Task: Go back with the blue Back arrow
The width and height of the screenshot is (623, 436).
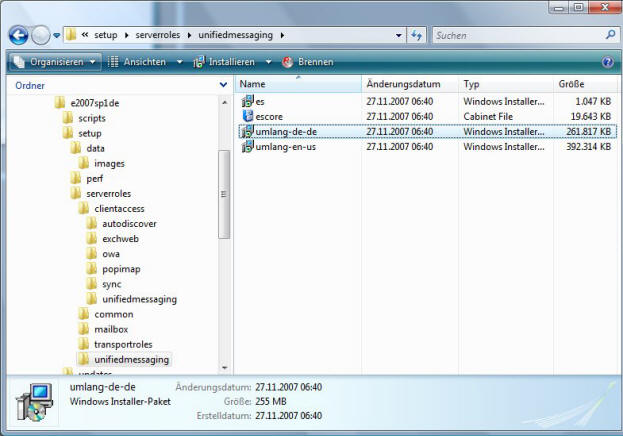Action: tap(18, 35)
